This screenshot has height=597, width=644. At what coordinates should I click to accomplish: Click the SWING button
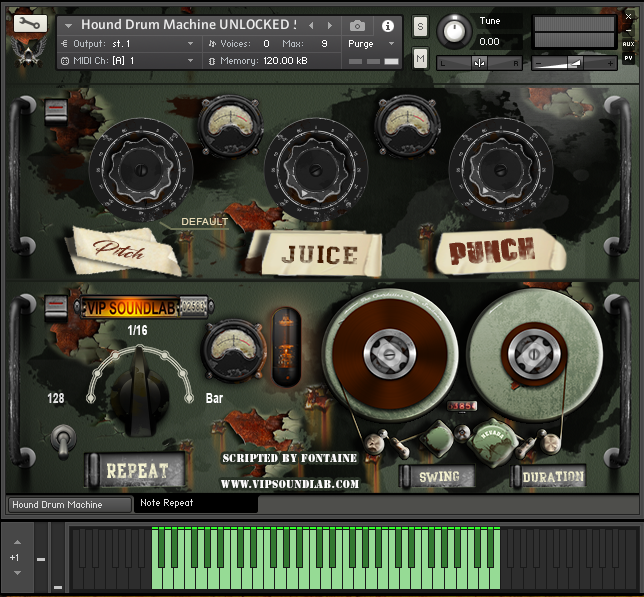click(437, 477)
